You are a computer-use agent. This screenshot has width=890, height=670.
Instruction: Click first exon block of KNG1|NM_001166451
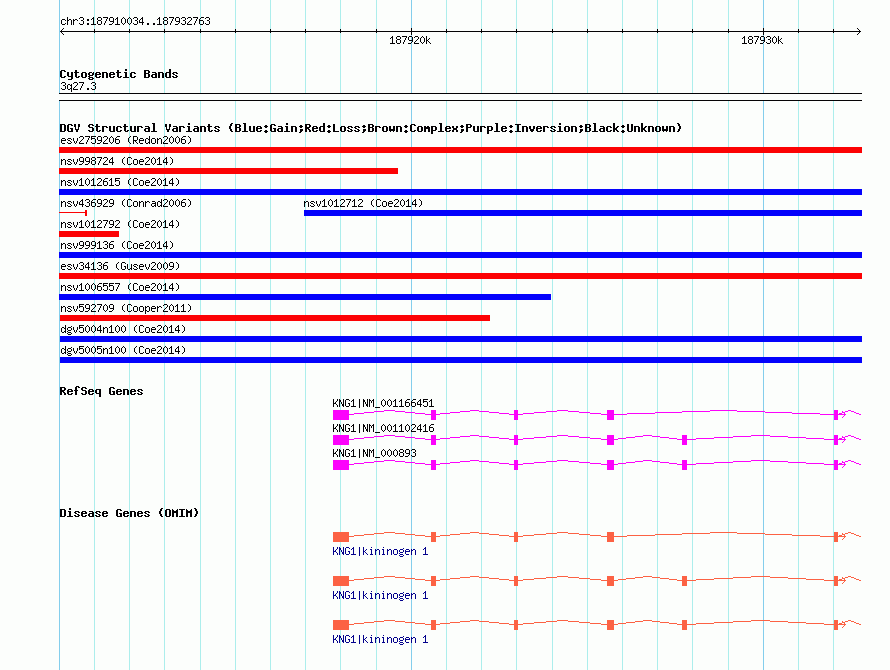pos(341,415)
